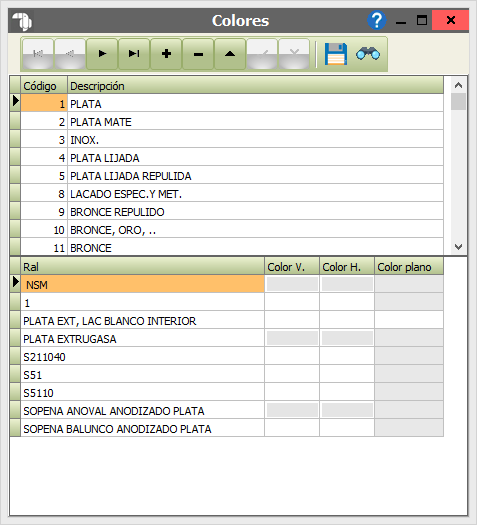Screen dimensions: 477x525
Task: Open search with binoculars icon
Action: (368, 54)
